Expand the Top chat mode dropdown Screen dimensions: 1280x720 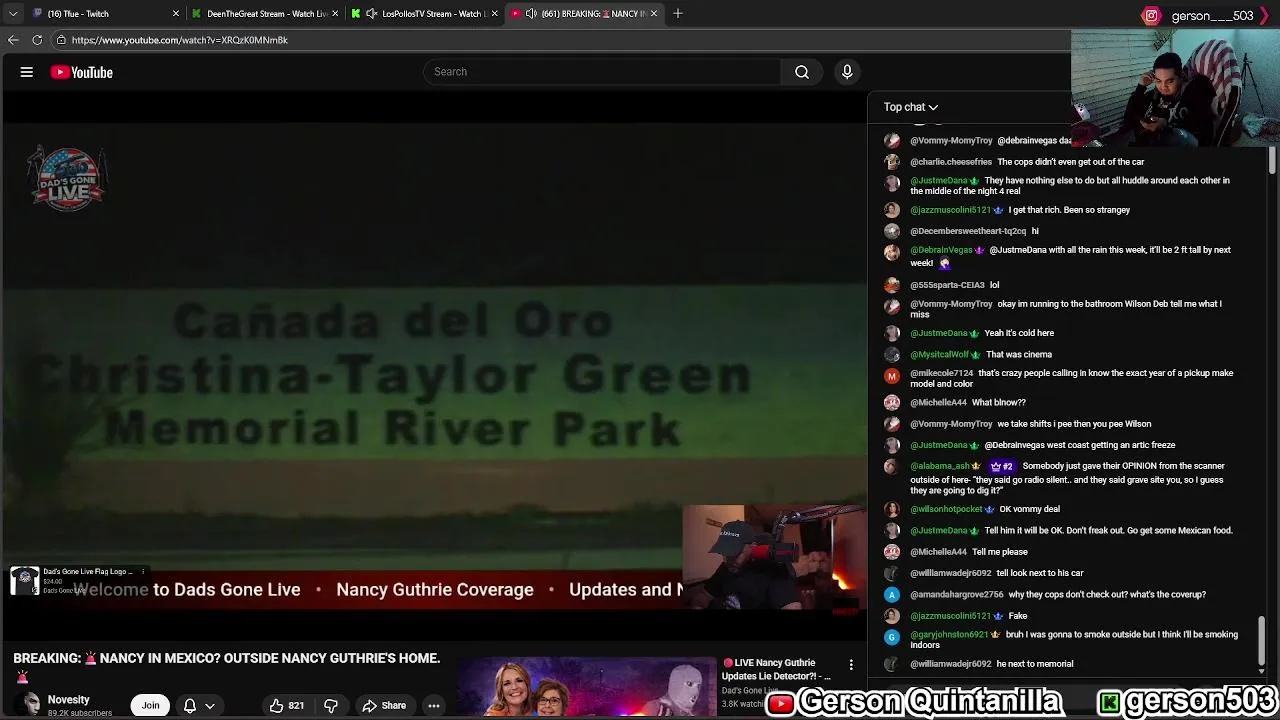click(x=910, y=107)
